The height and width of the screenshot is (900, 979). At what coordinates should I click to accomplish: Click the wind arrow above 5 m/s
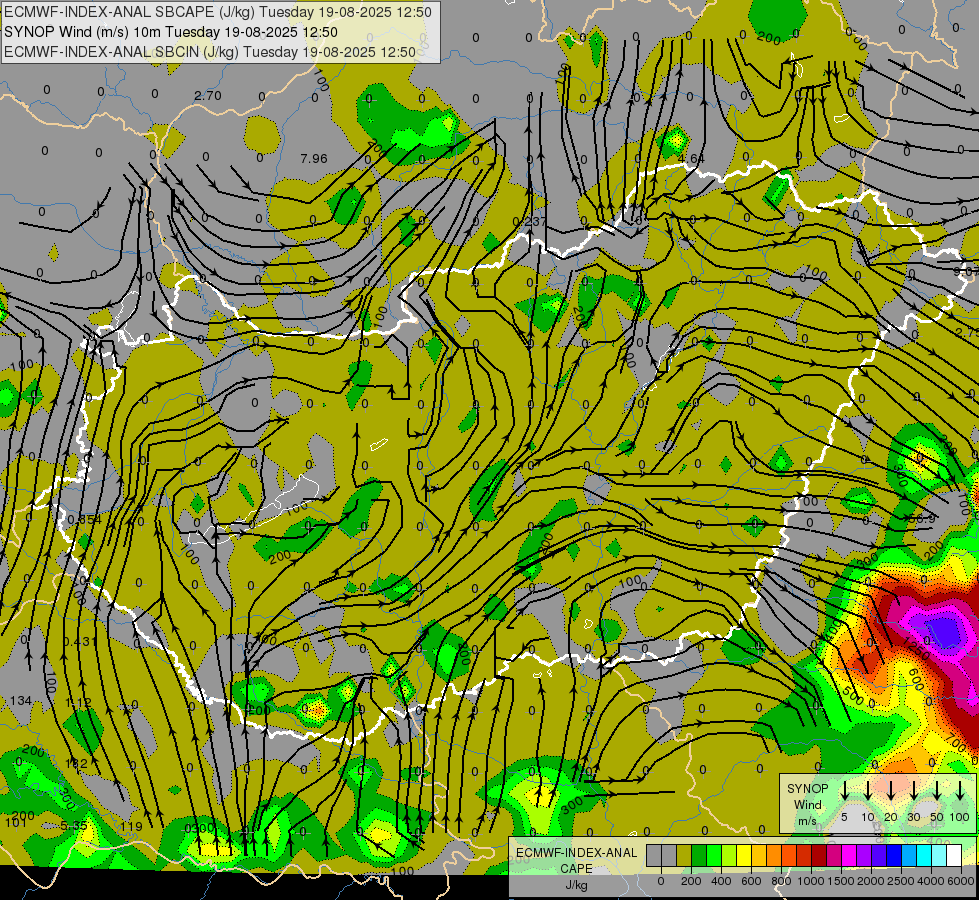(x=844, y=790)
